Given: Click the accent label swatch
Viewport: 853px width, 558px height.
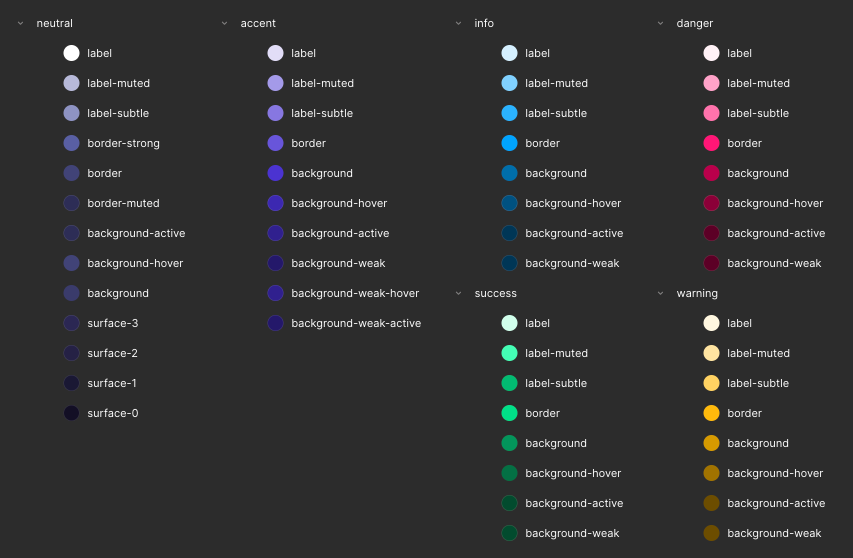Looking at the screenshot, I should pyautogui.click(x=275, y=53).
